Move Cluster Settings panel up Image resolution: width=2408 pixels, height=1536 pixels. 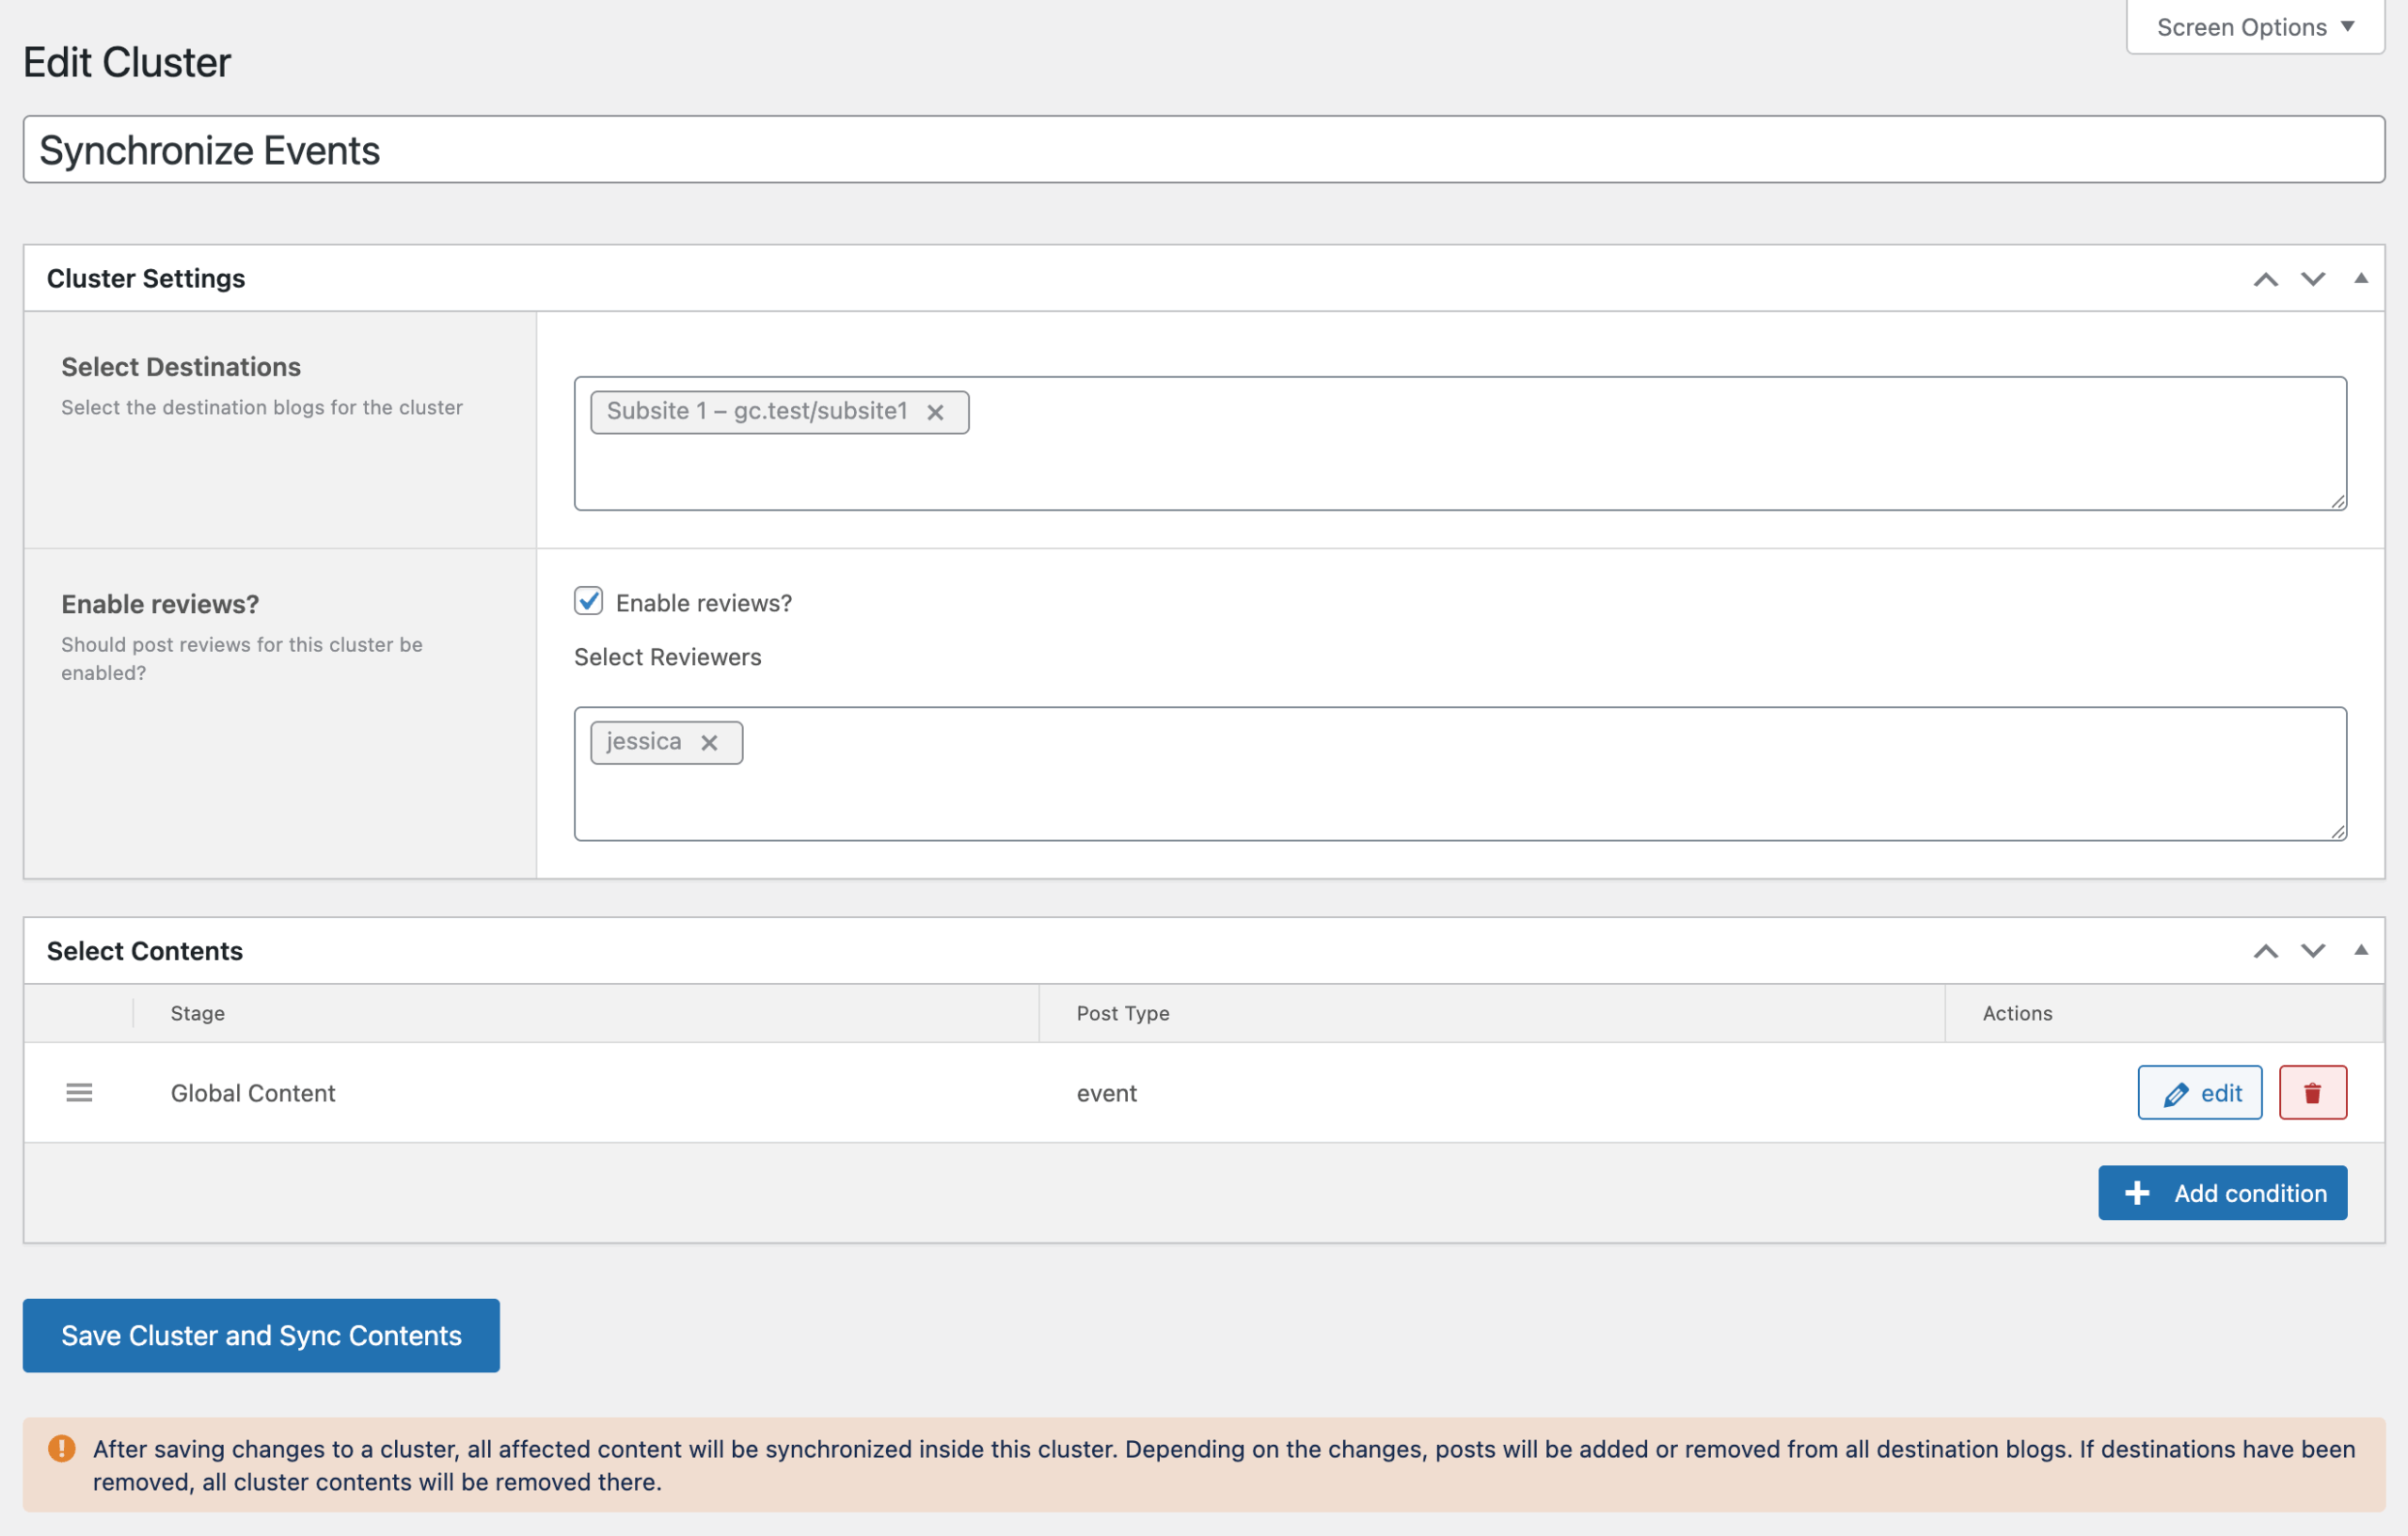(x=2265, y=279)
